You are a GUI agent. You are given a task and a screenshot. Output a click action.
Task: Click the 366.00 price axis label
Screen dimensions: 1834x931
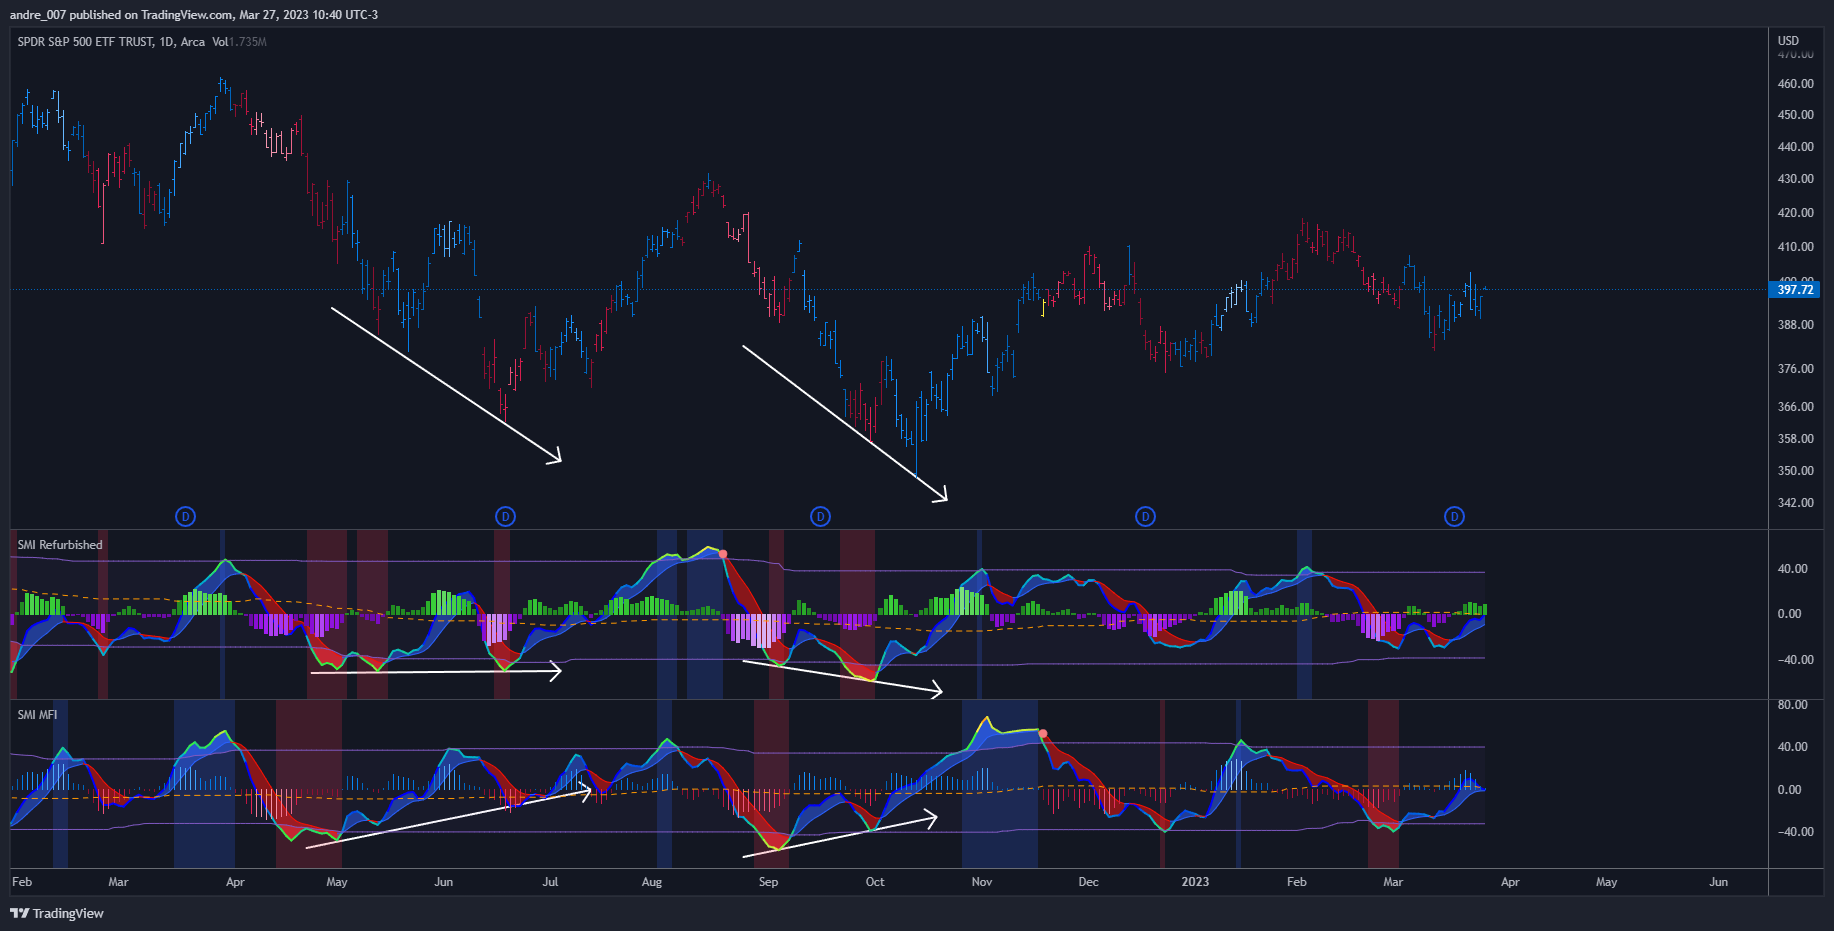click(1795, 407)
